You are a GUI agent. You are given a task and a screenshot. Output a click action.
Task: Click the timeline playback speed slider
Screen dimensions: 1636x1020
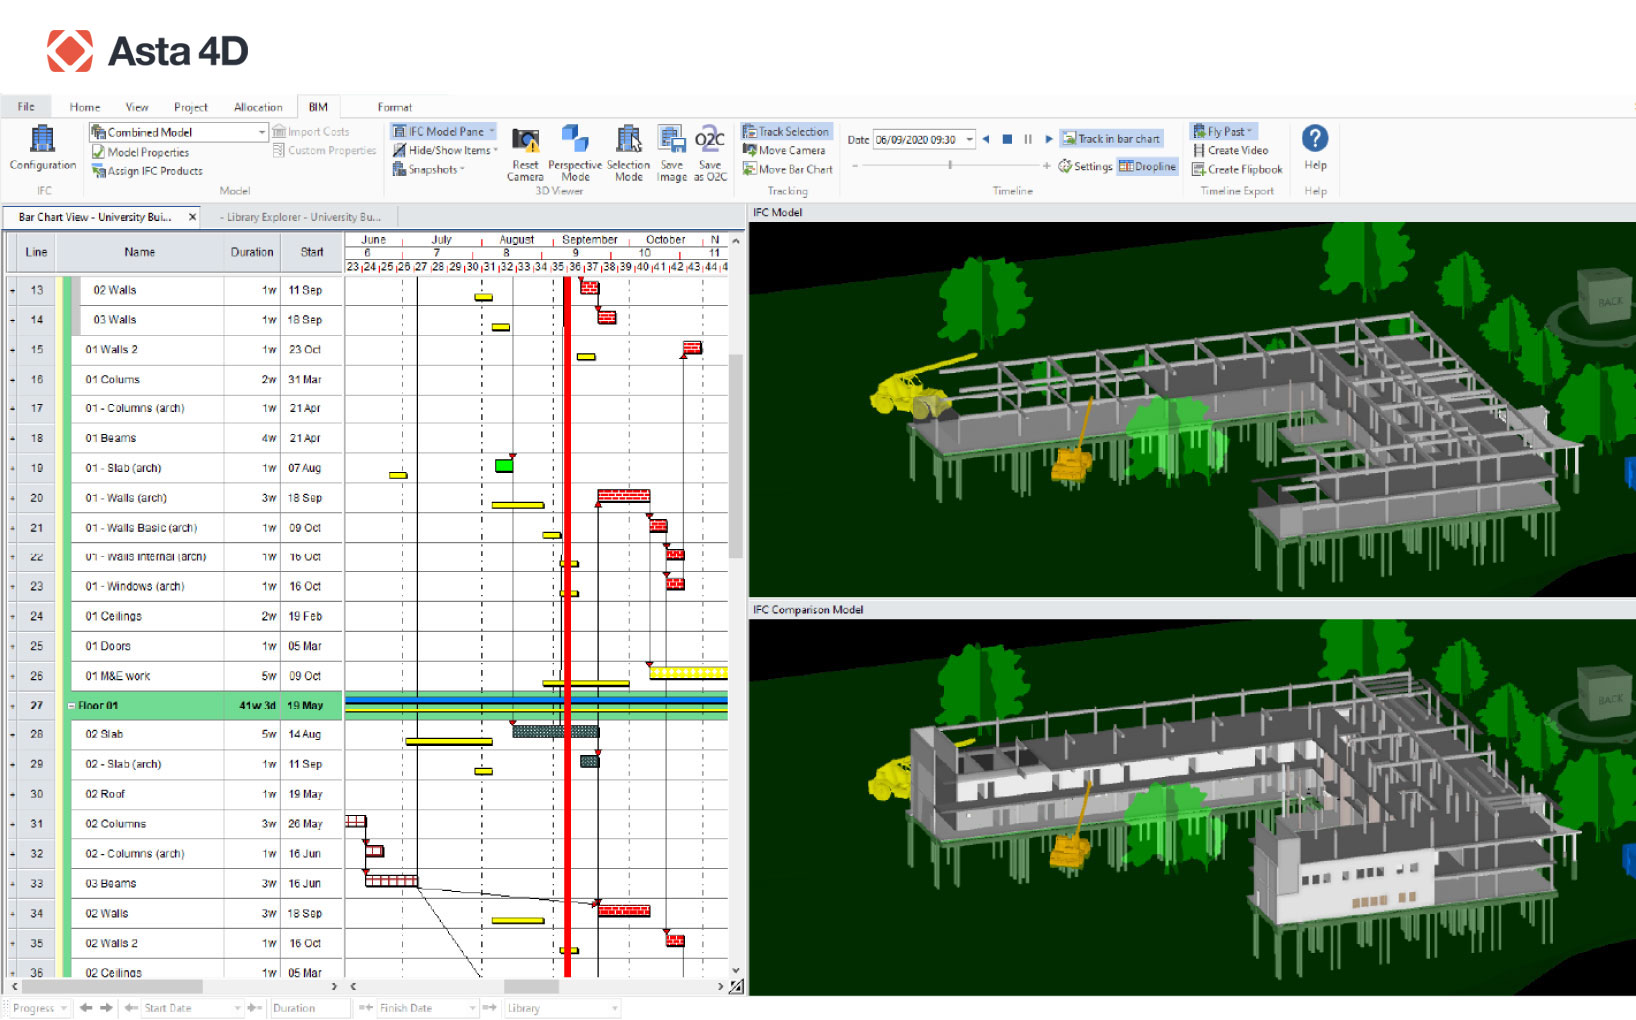pos(950,165)
